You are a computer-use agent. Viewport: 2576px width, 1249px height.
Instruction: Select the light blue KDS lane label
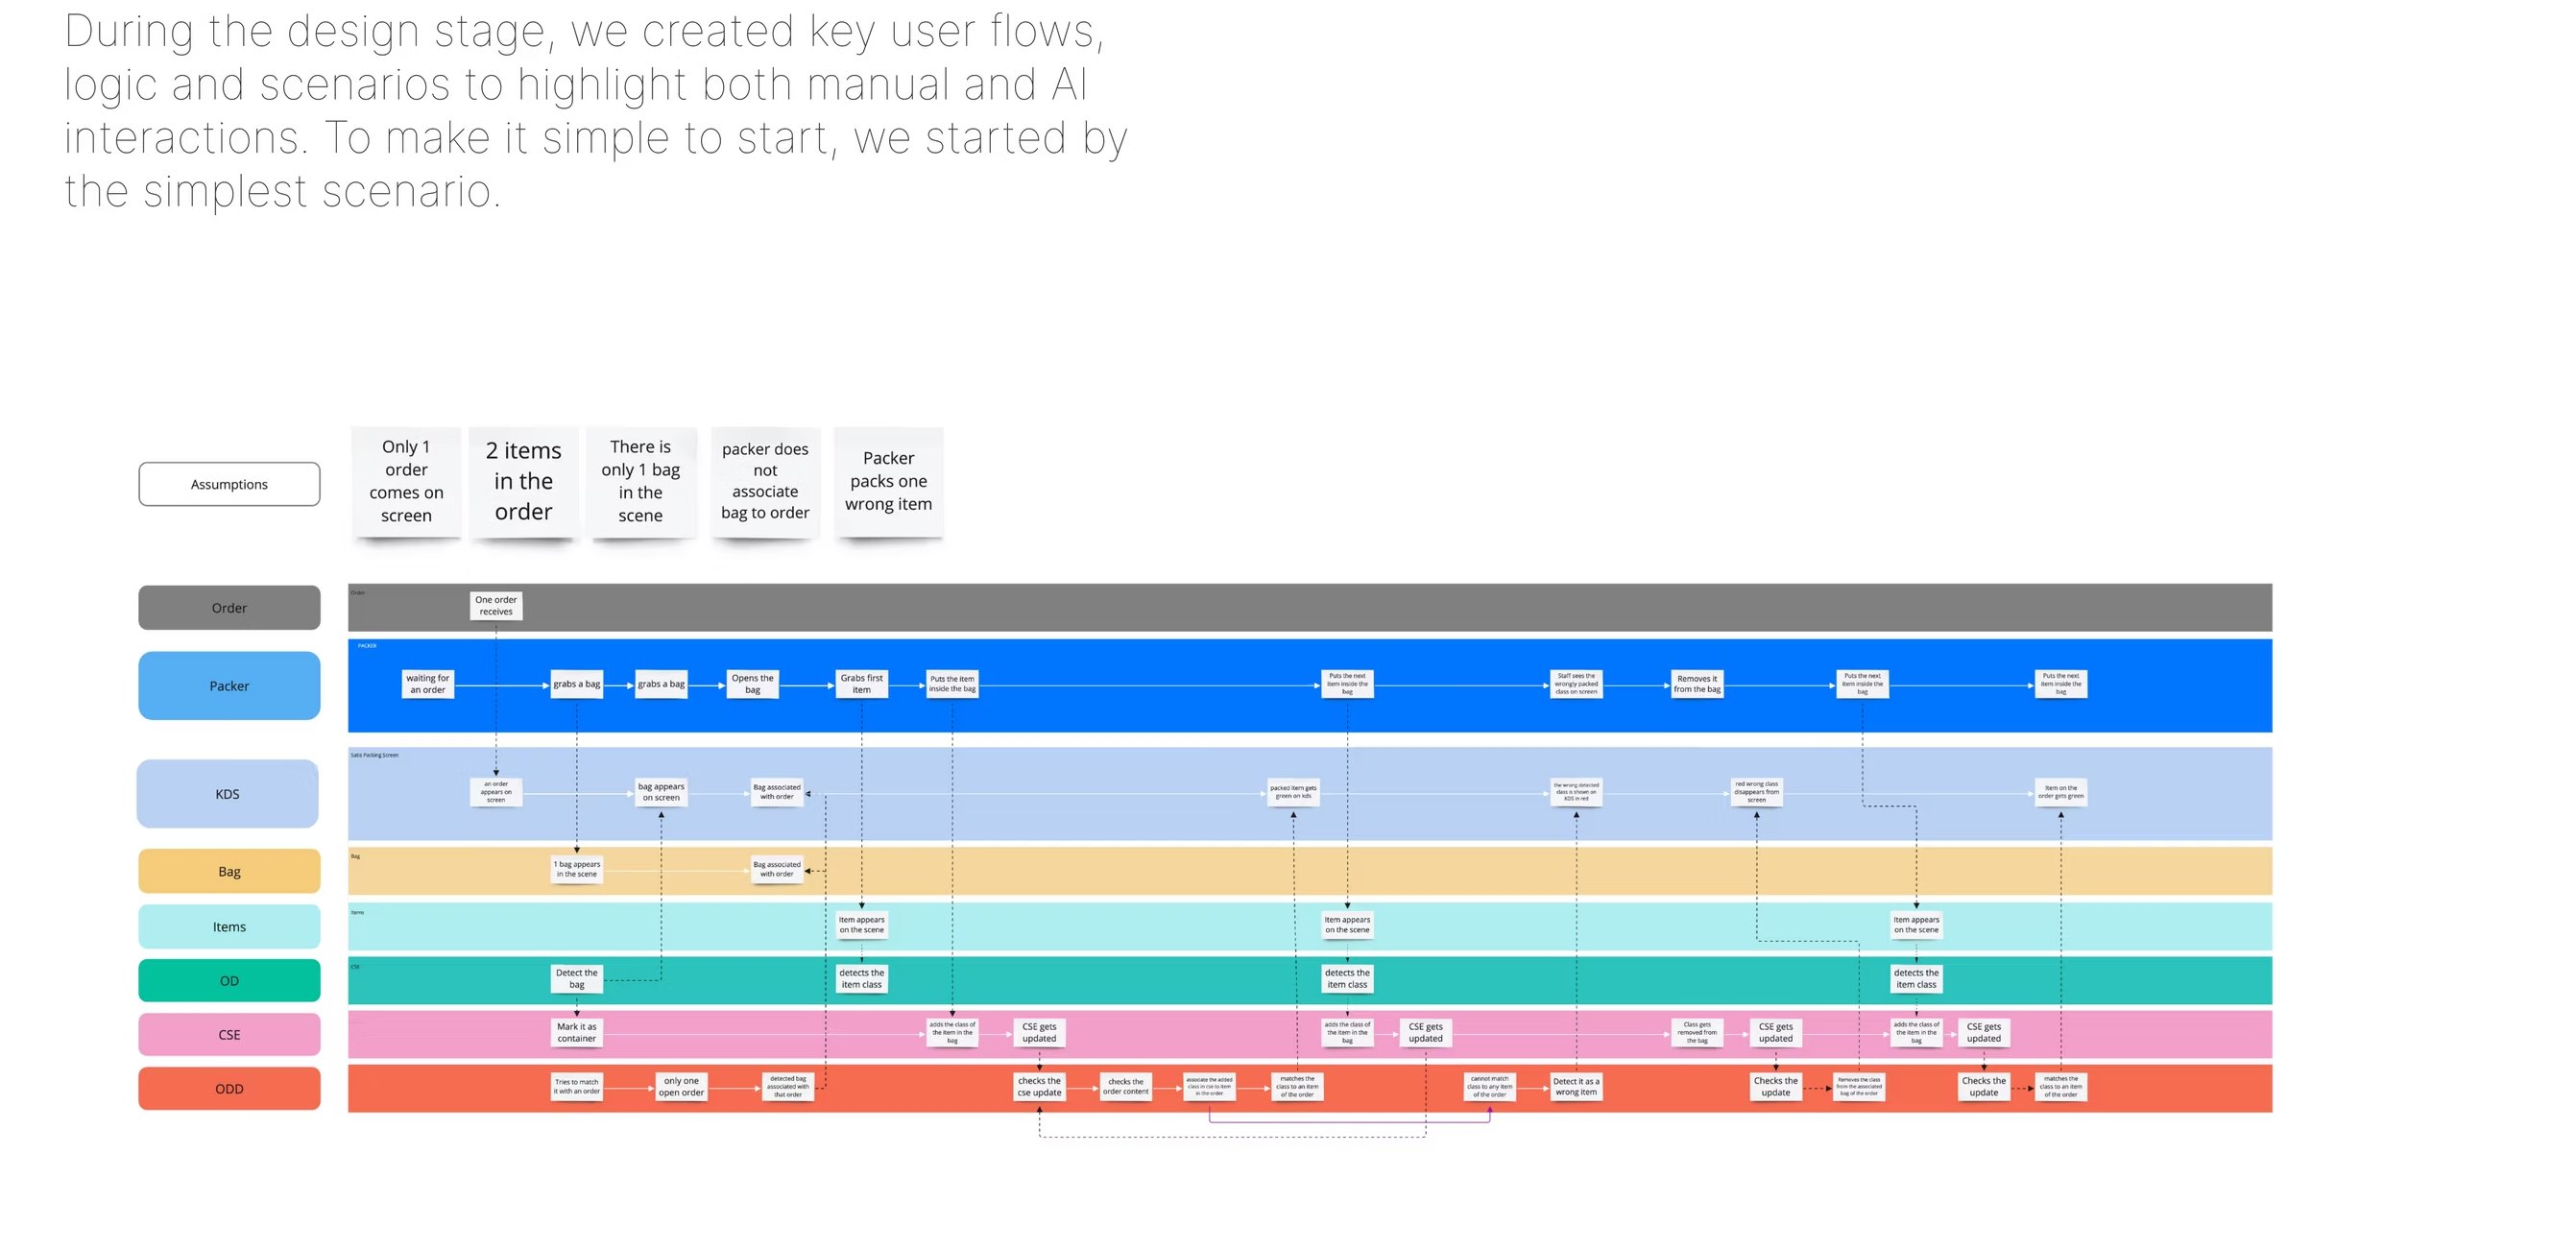(228, 794)
